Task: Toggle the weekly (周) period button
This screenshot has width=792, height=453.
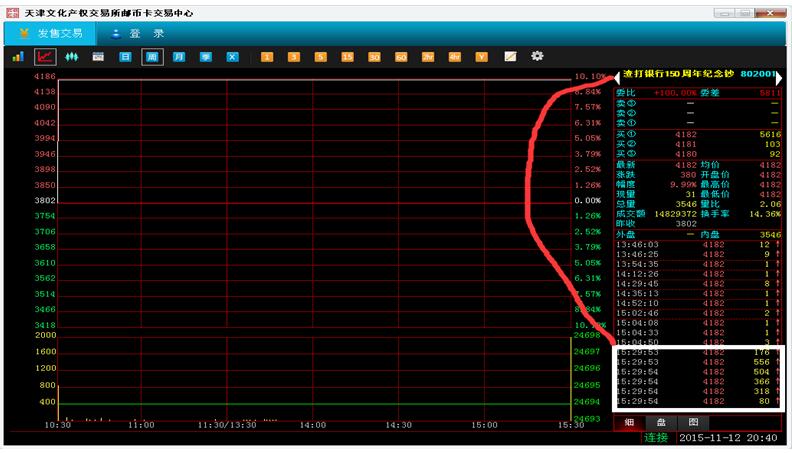Action: pos(152,57)
